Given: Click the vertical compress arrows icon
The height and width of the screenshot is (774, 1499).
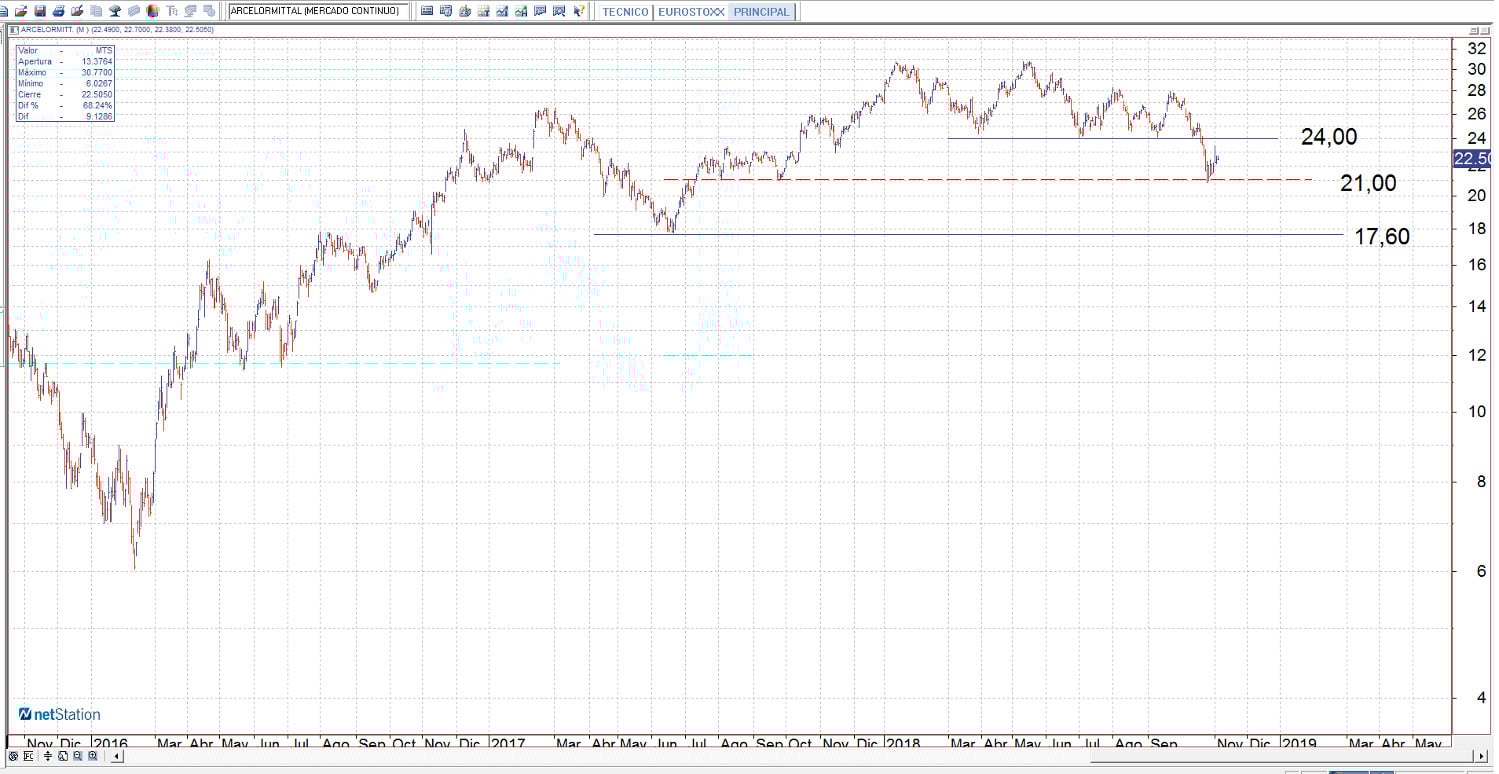Looking at the screenshot, I should [48, 756].
